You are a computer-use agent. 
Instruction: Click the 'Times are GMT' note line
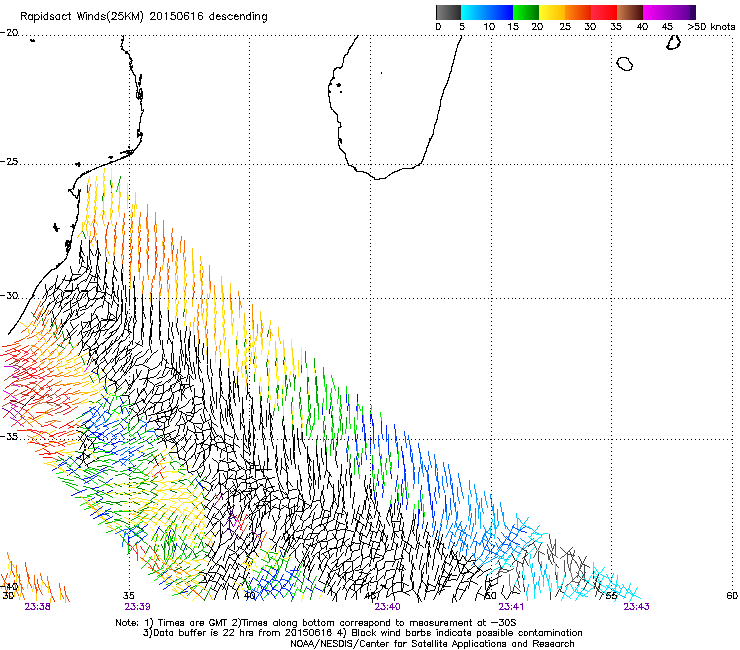click(316, 623)
